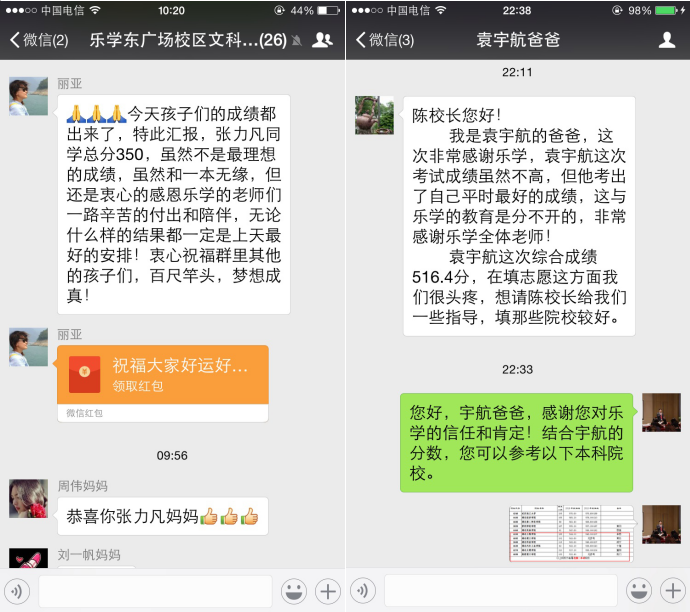Tap 丽亚's avatar on long message

click(x=29, y=96)
